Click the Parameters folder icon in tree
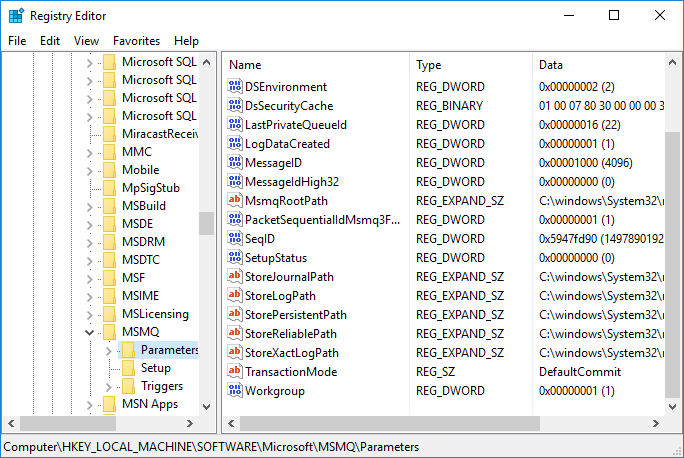This screenshot has width=684, height=458. pyautogui.click(x=128, y=350)
